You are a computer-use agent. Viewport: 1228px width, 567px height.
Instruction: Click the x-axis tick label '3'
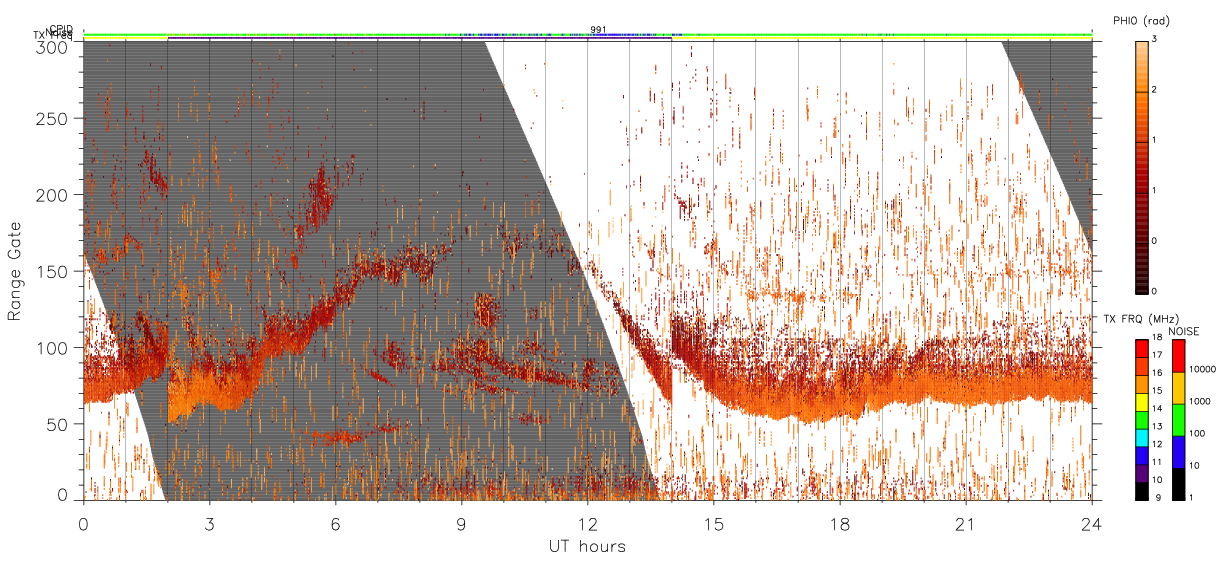[x=210, y=524]
